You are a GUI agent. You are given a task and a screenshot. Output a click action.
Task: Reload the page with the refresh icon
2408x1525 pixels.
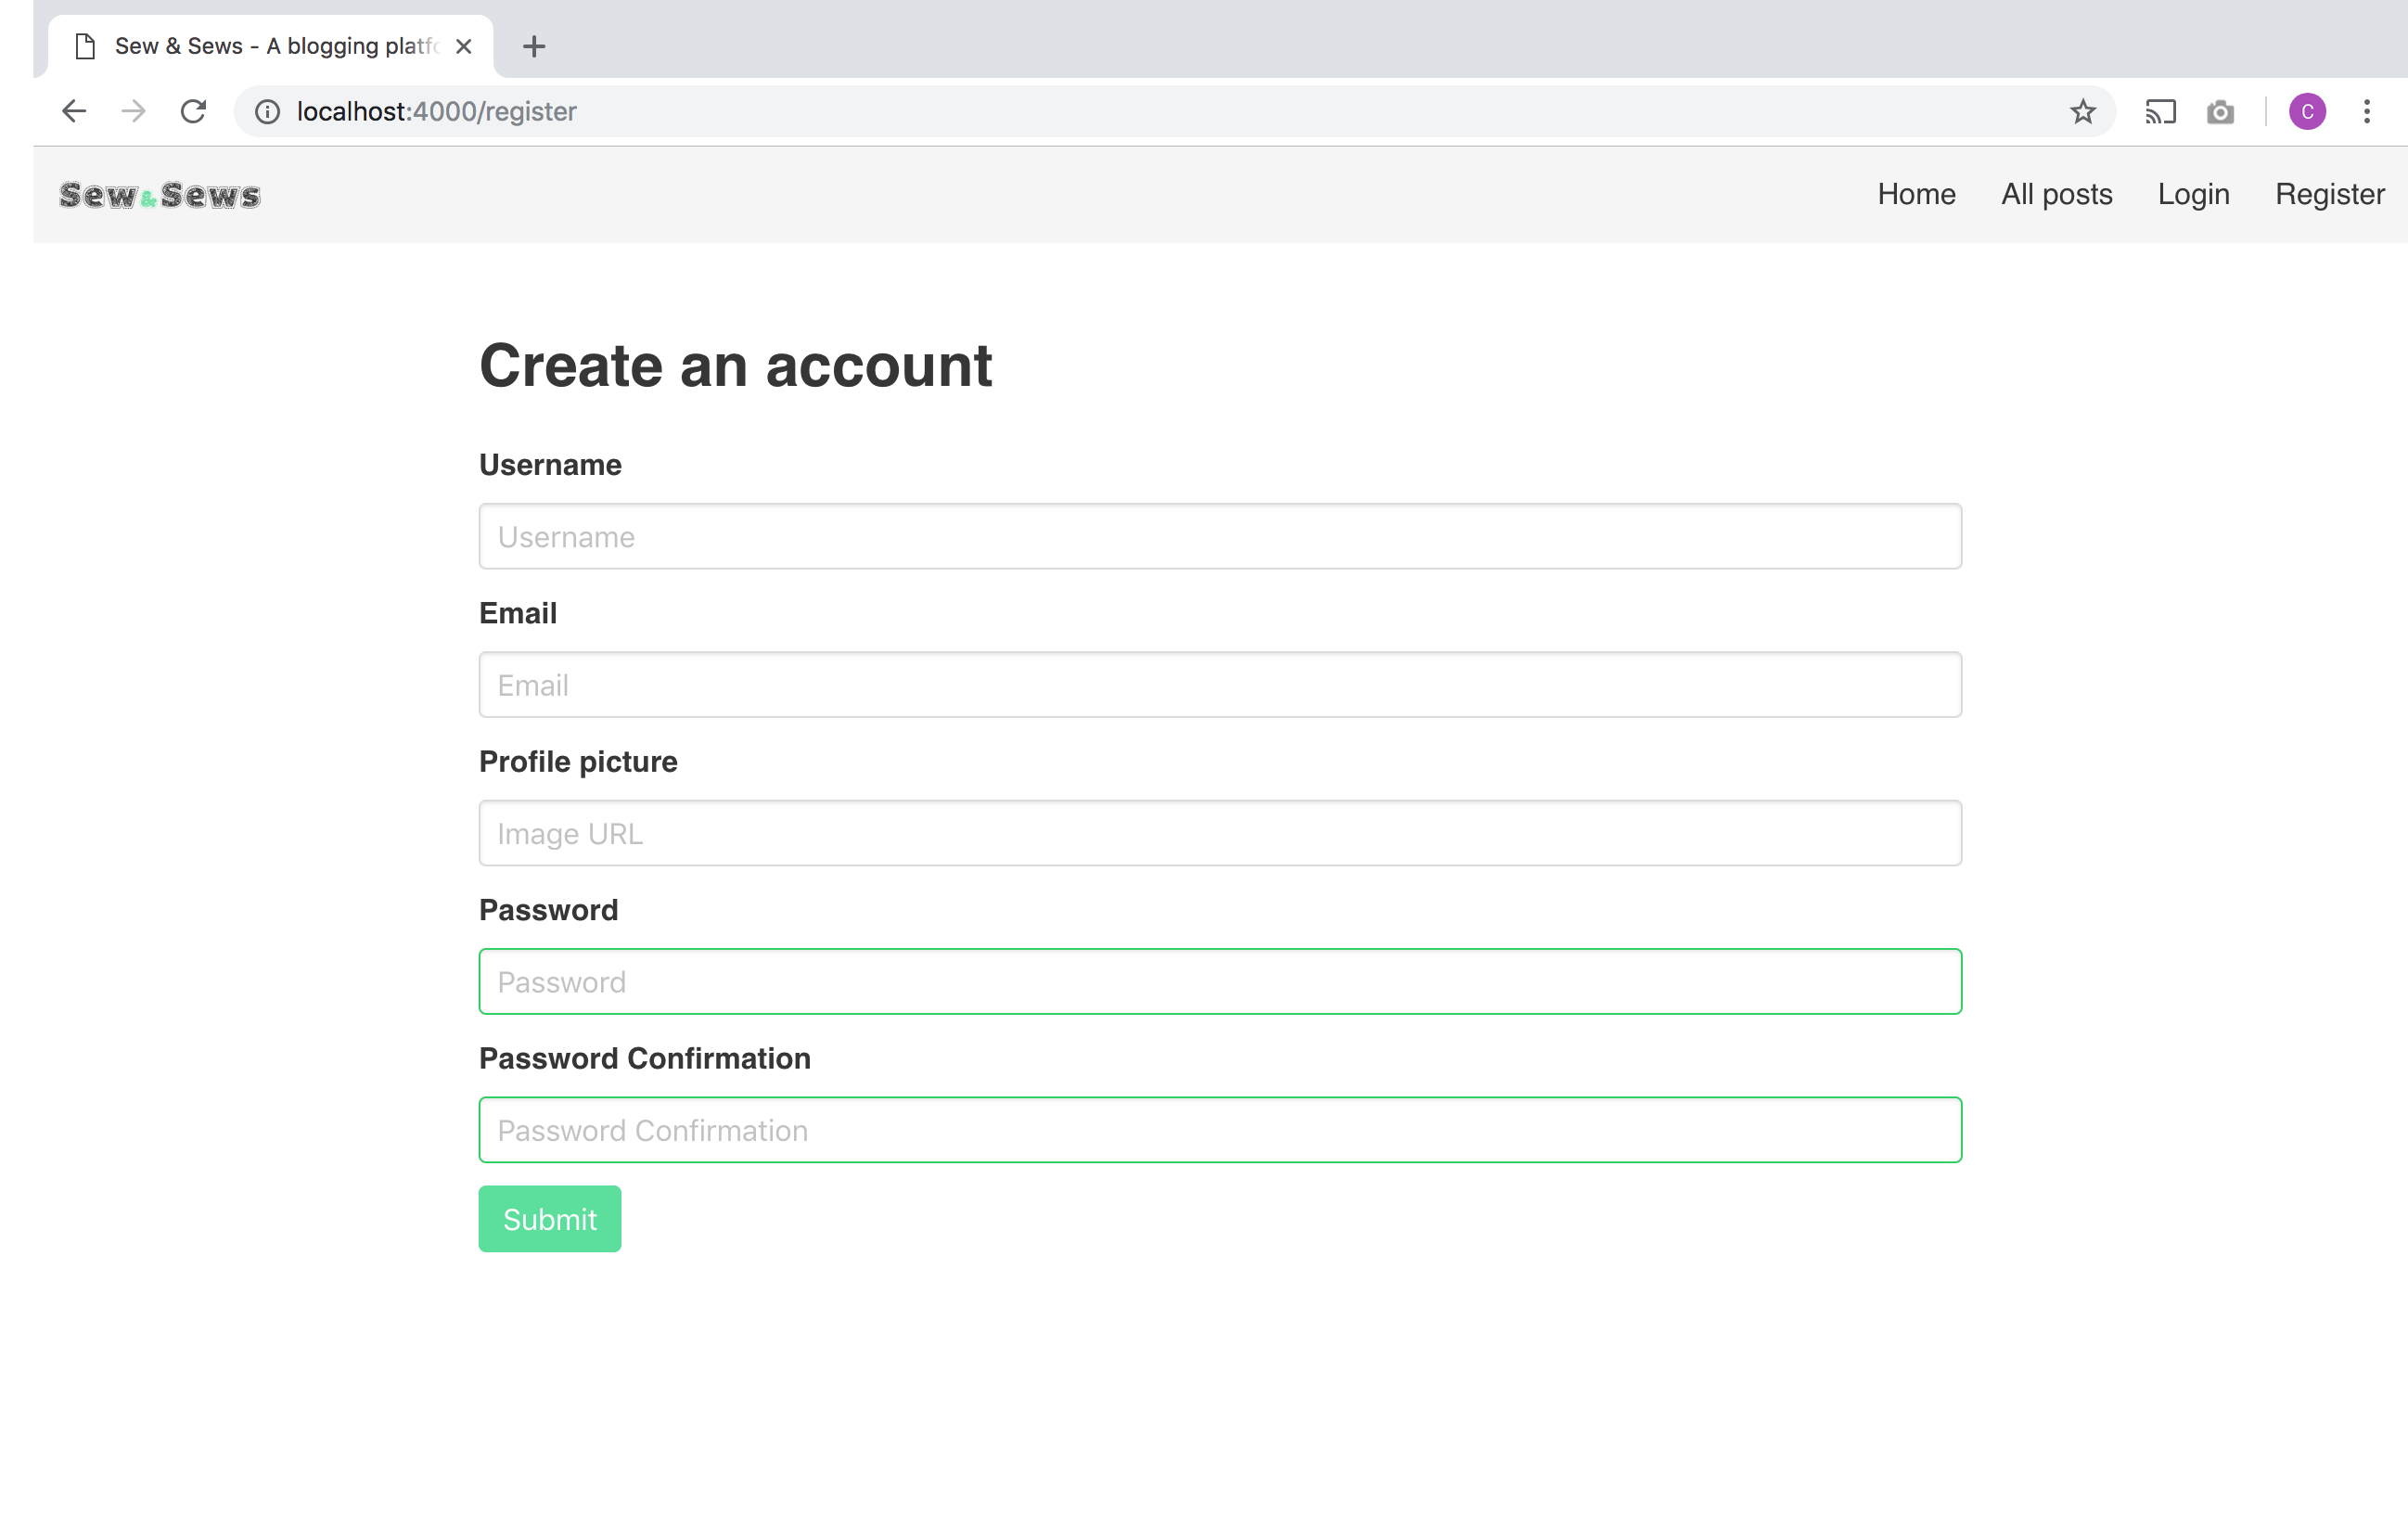[x=193, y=111]
